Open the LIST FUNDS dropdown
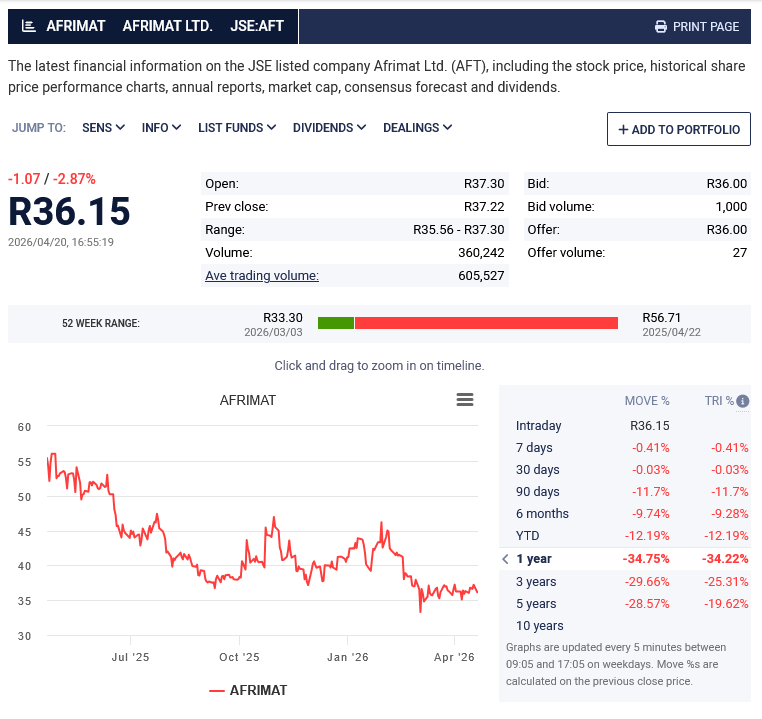Viewport: 762px width, 719px height. tap(237, 128)
